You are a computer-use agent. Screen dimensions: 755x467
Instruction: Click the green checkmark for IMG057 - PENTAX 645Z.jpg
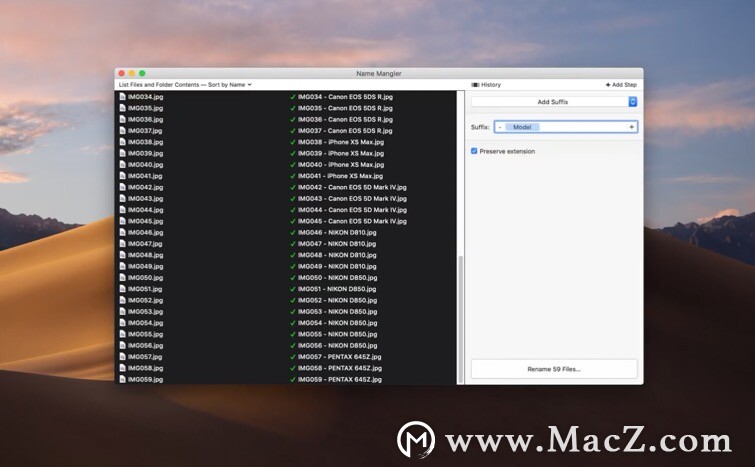293,357
